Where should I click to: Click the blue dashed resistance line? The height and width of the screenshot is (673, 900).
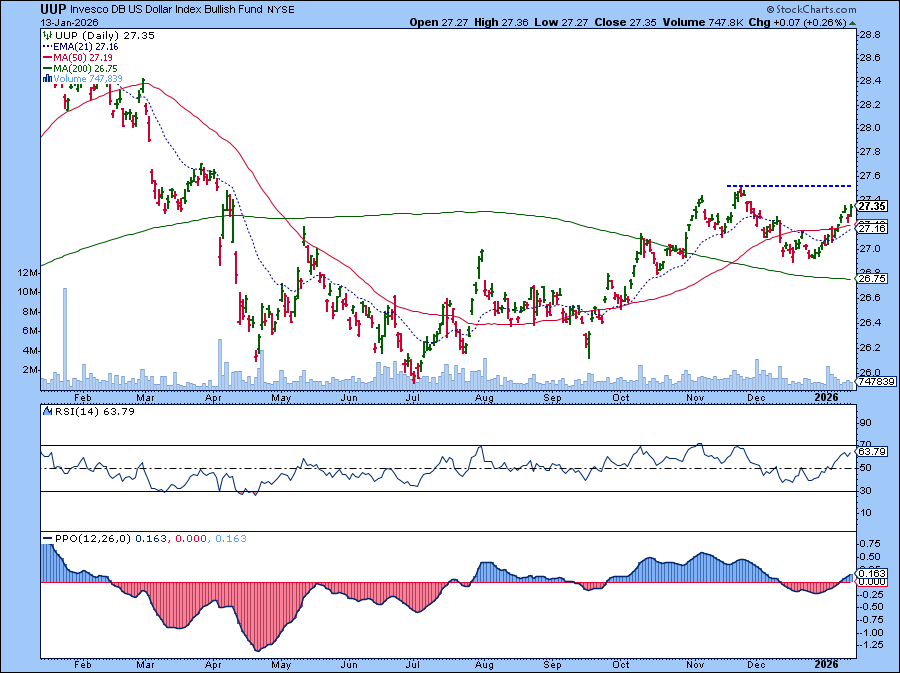click(790, 185)
